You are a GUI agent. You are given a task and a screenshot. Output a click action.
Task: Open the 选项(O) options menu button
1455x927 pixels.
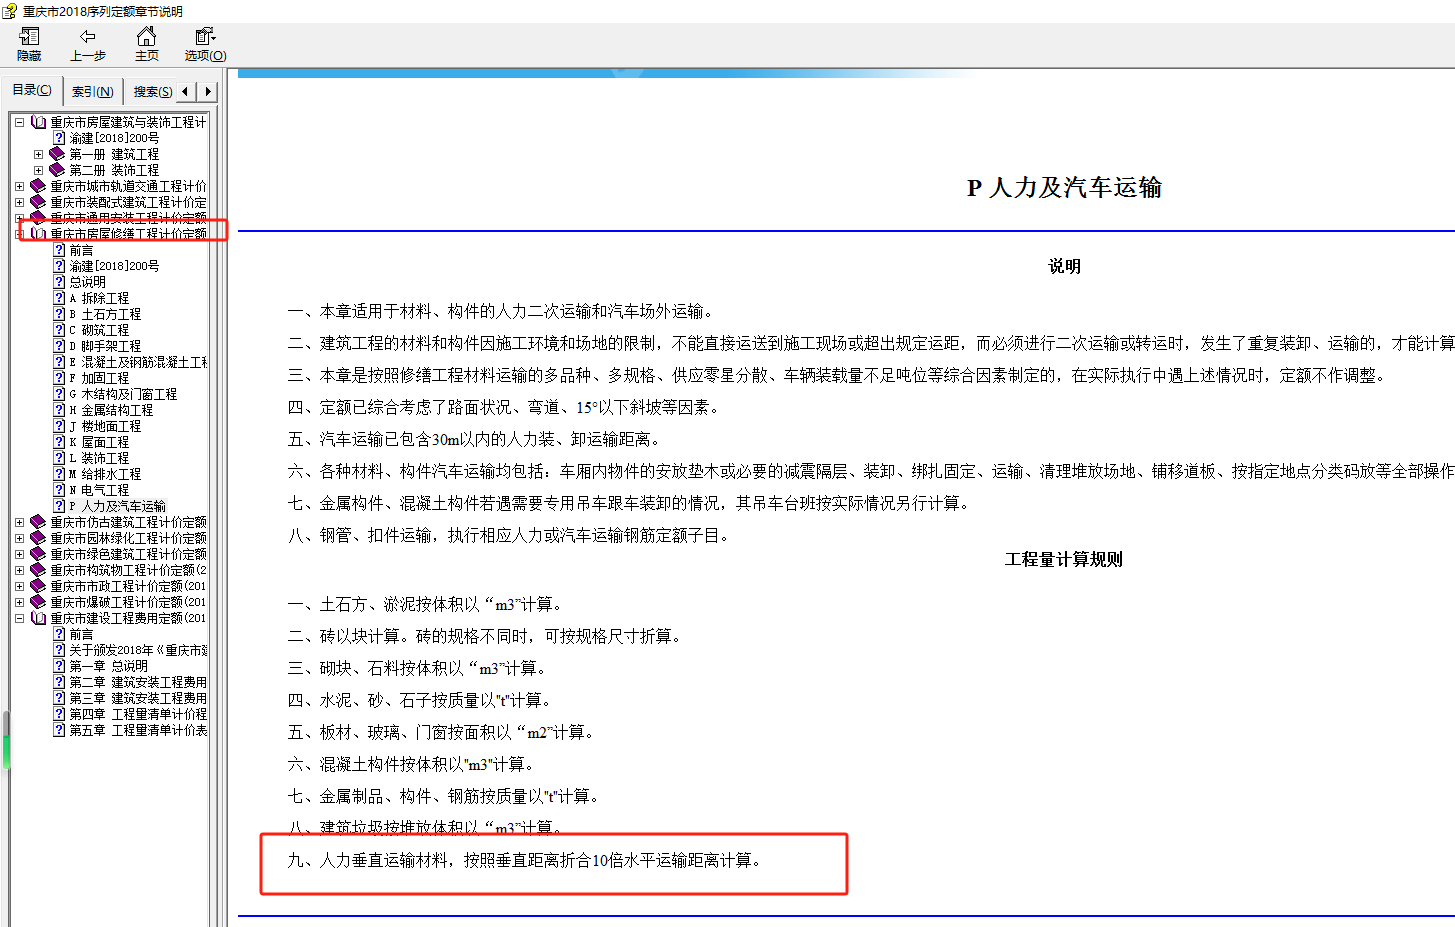pos(205,44)
